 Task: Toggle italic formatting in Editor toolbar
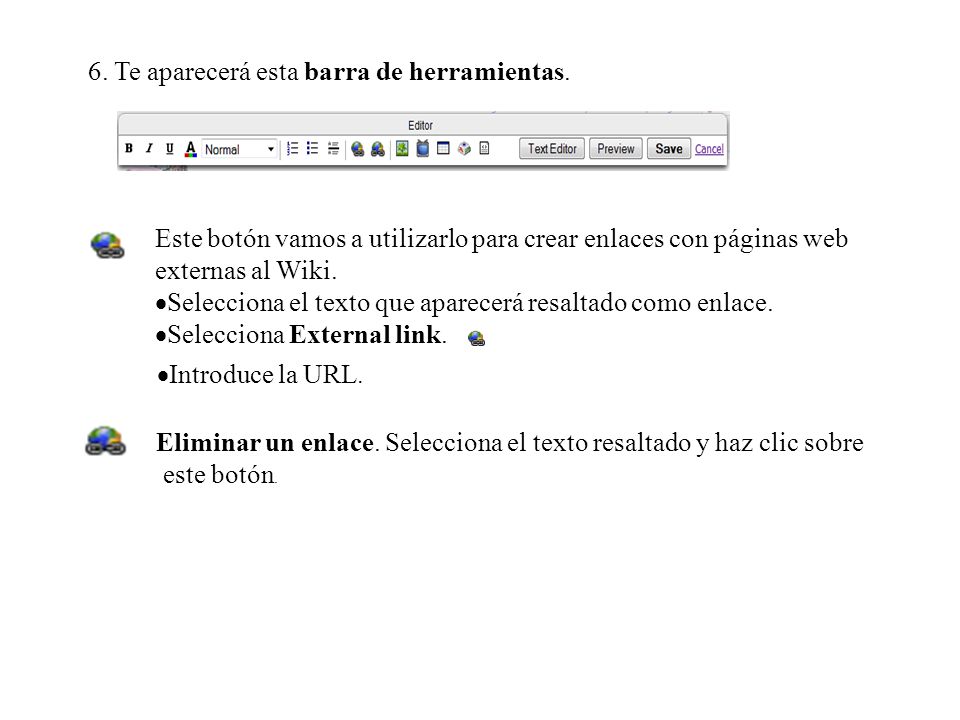coord(149,148)
